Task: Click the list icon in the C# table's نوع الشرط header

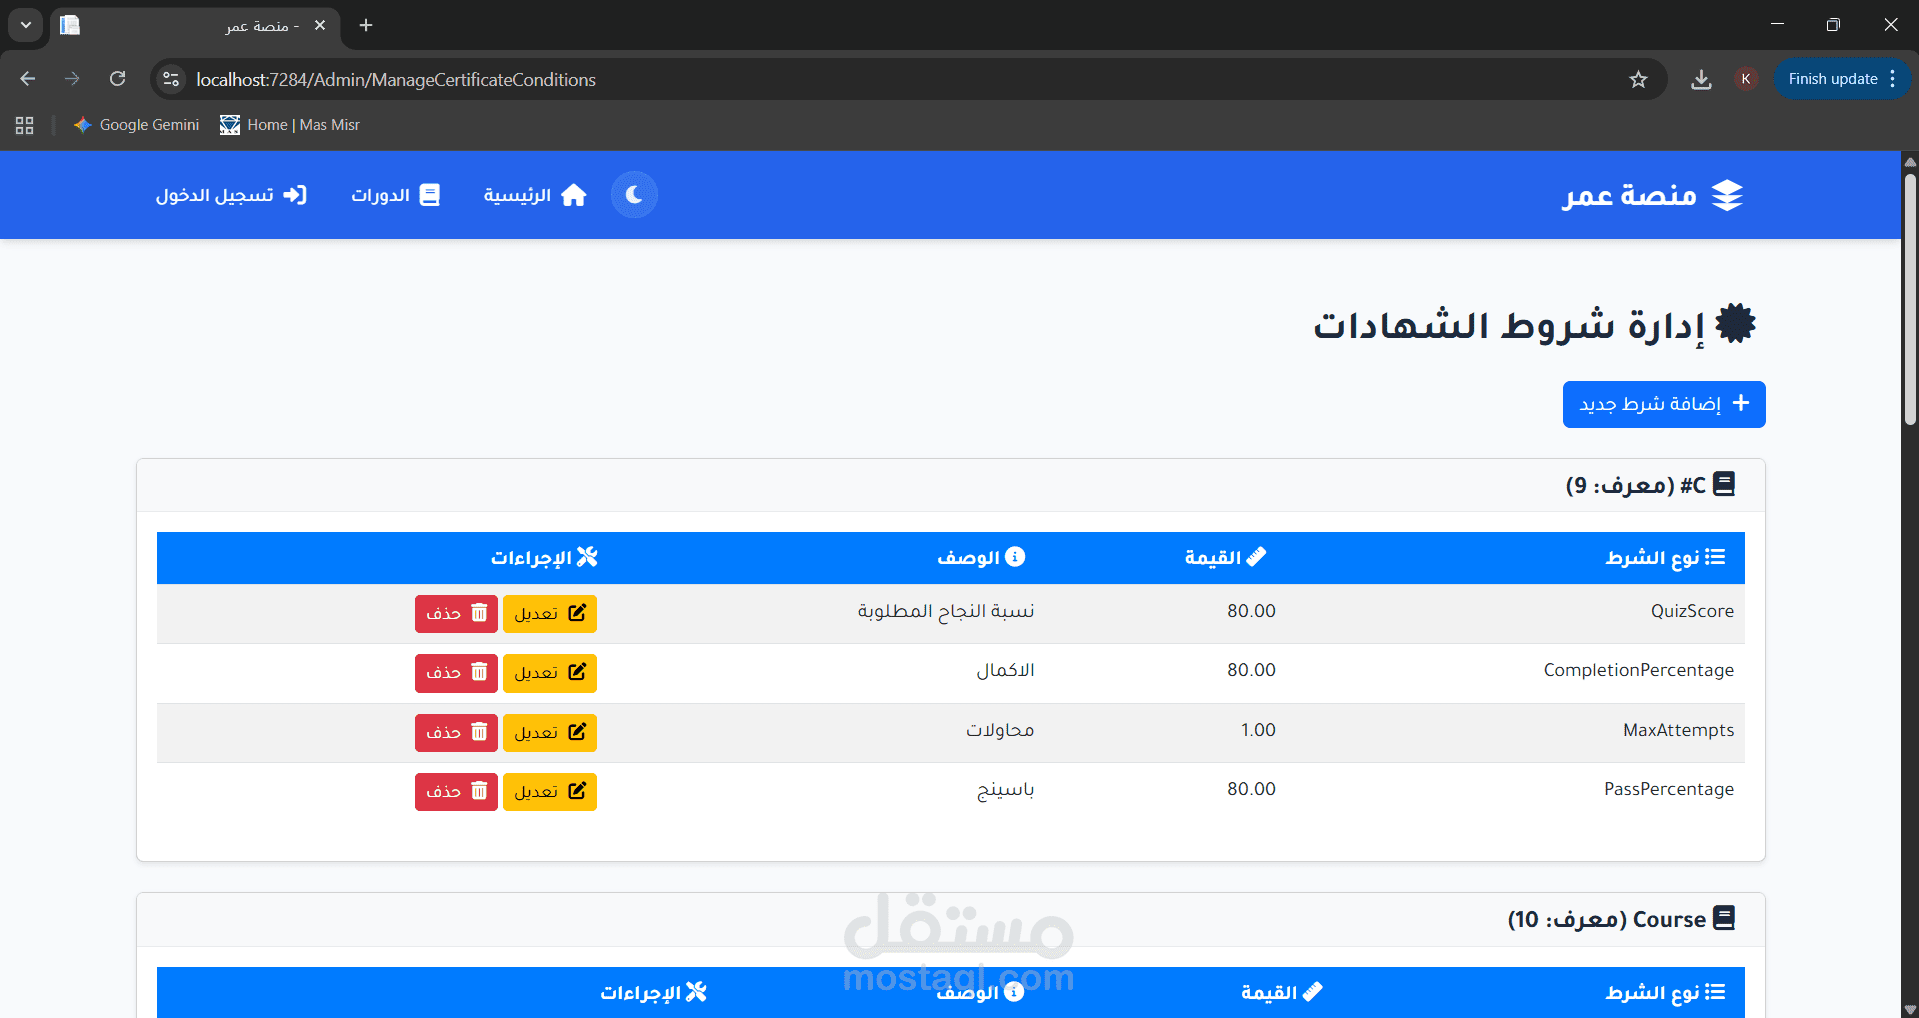Action: (1715, 557)
